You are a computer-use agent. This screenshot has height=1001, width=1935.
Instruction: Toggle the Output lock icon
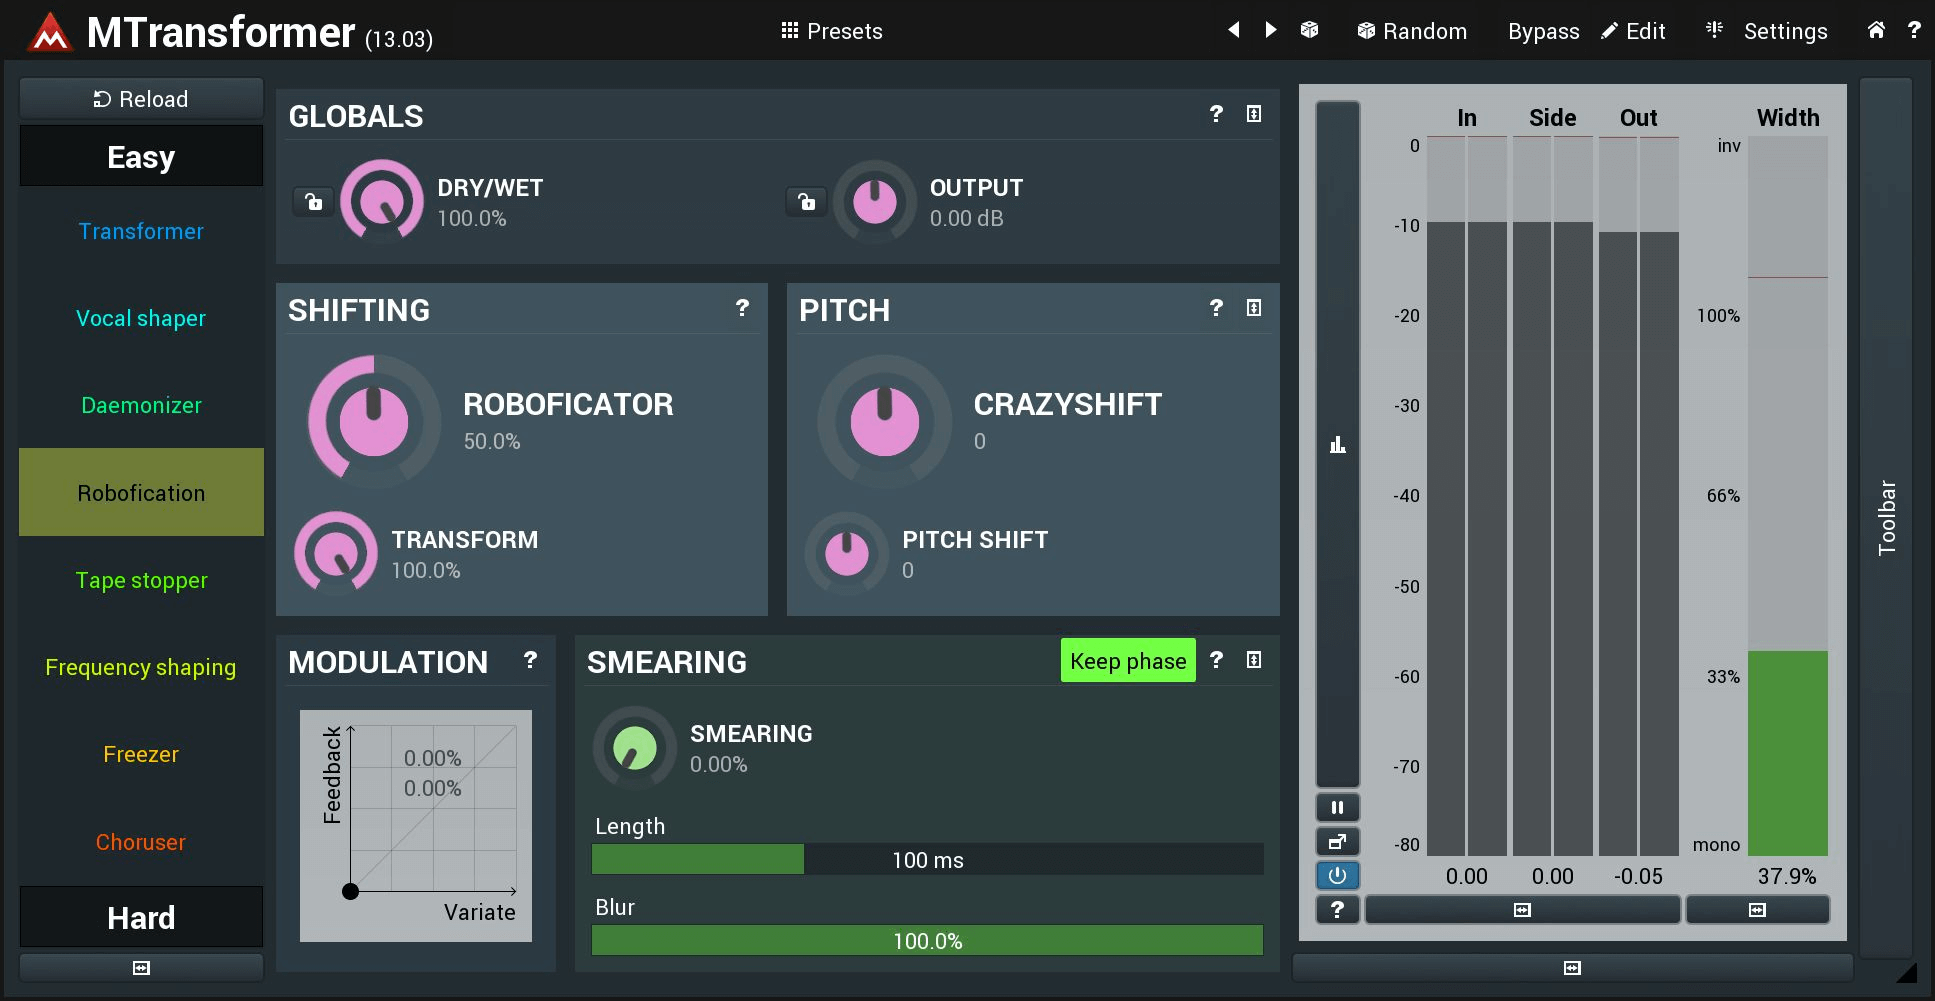[806, 202]
